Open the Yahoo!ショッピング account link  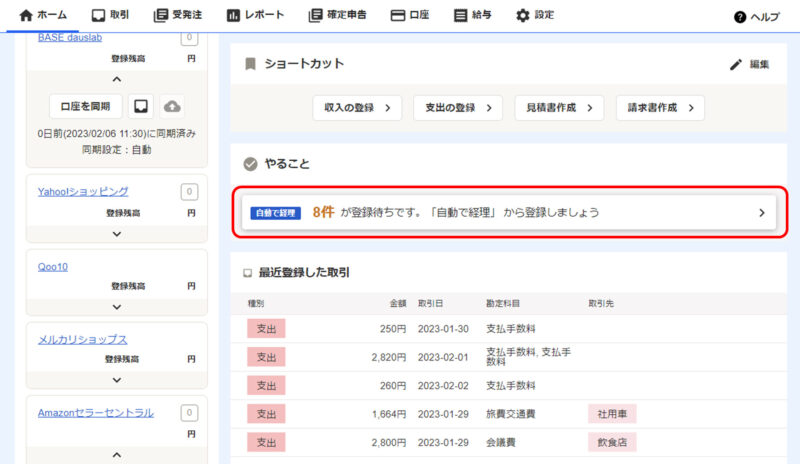(83, 191)
